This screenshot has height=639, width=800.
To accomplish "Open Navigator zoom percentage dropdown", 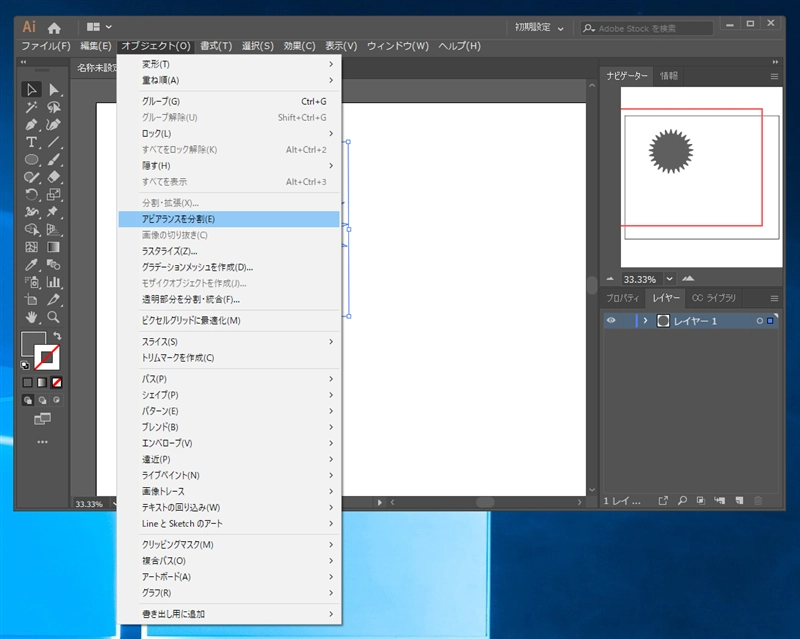I will tap(669, 279).
